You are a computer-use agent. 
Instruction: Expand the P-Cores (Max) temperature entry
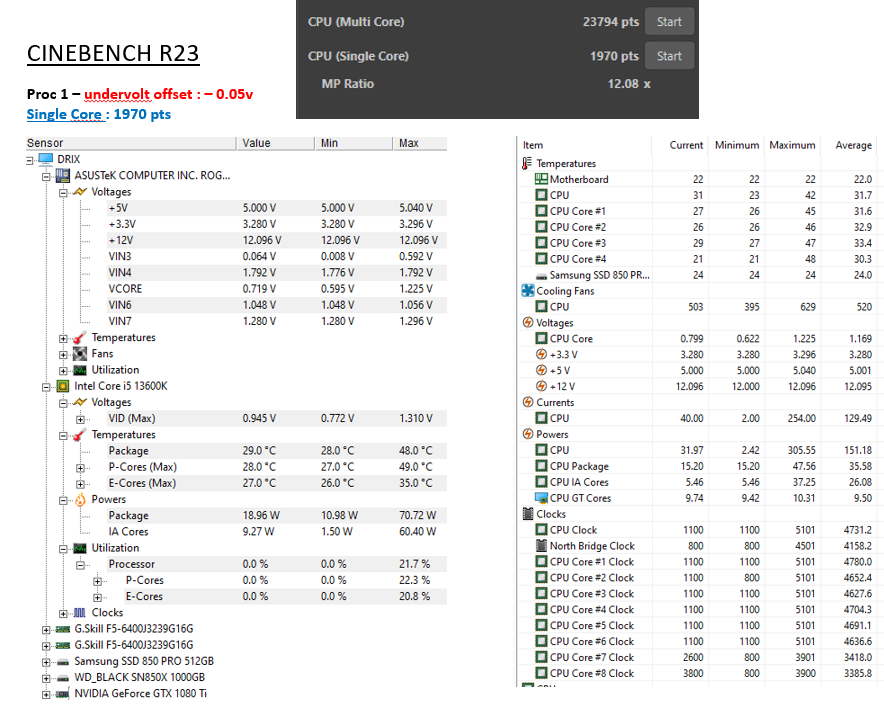(80, 468)
